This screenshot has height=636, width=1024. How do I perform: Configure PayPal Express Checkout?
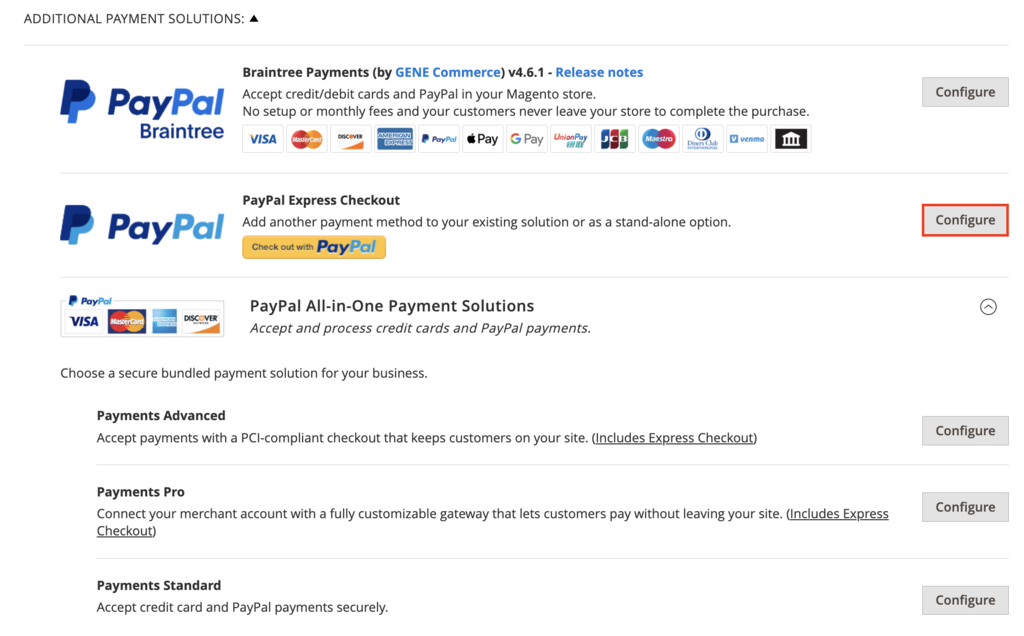pos(964,219)
